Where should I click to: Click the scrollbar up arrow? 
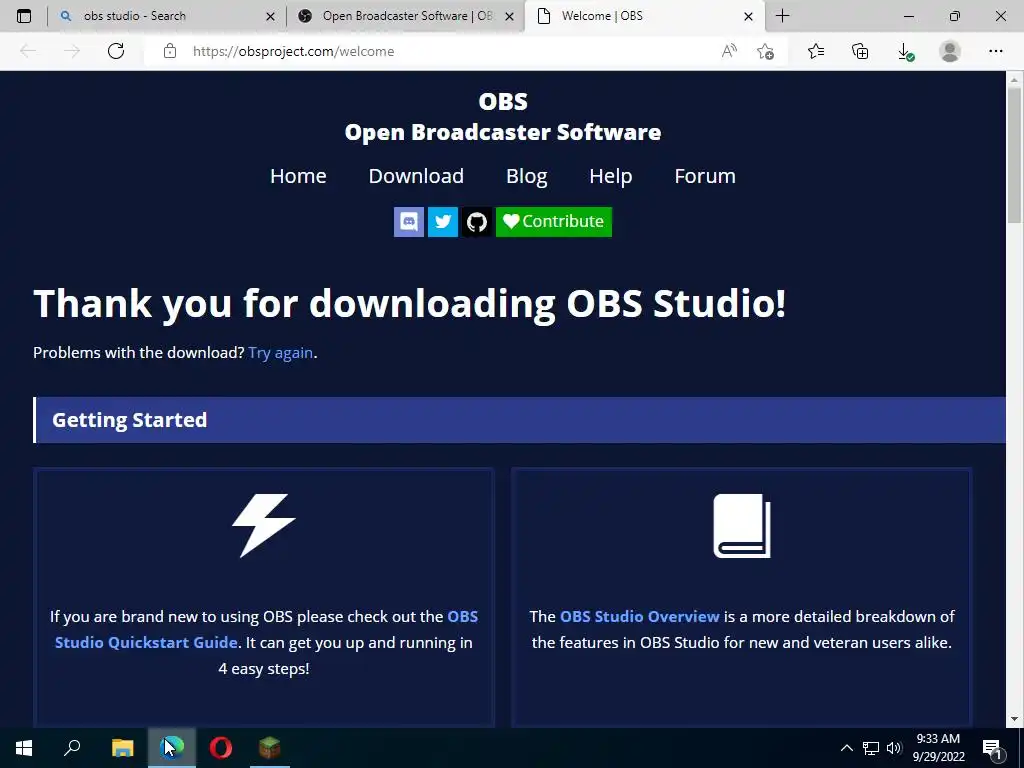point(1014,80)
